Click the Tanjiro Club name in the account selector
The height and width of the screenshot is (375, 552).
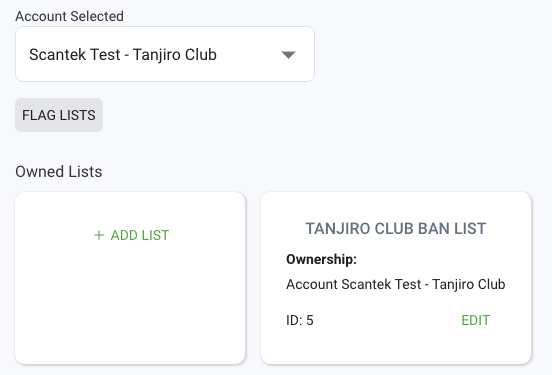175,55
